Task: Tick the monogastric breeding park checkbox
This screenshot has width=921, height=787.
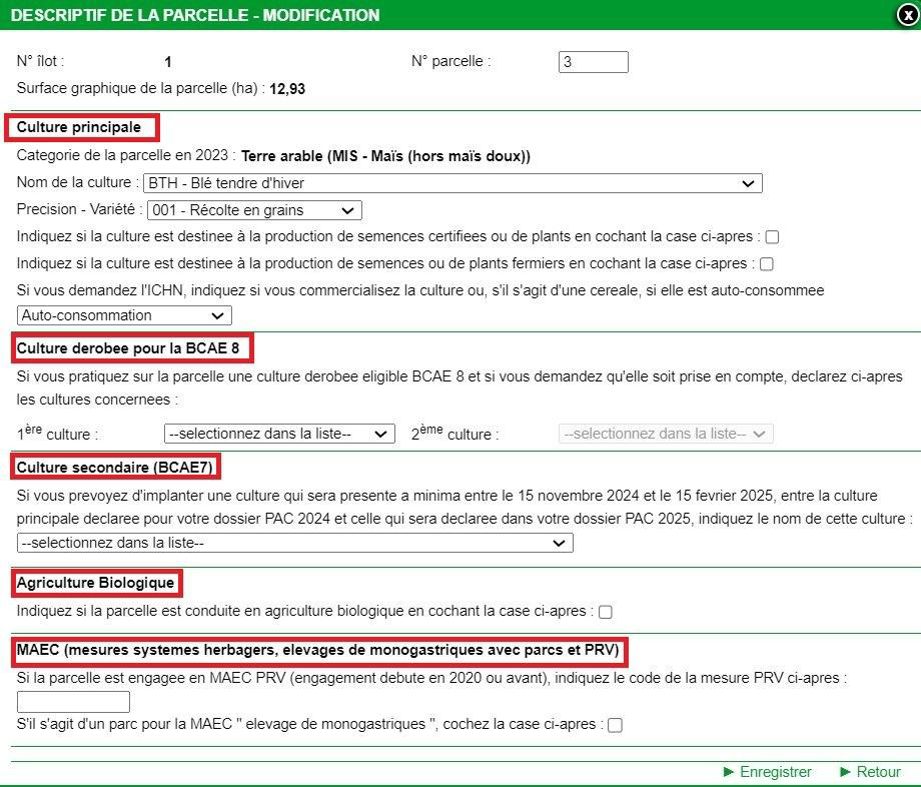Action: (615, 725)
